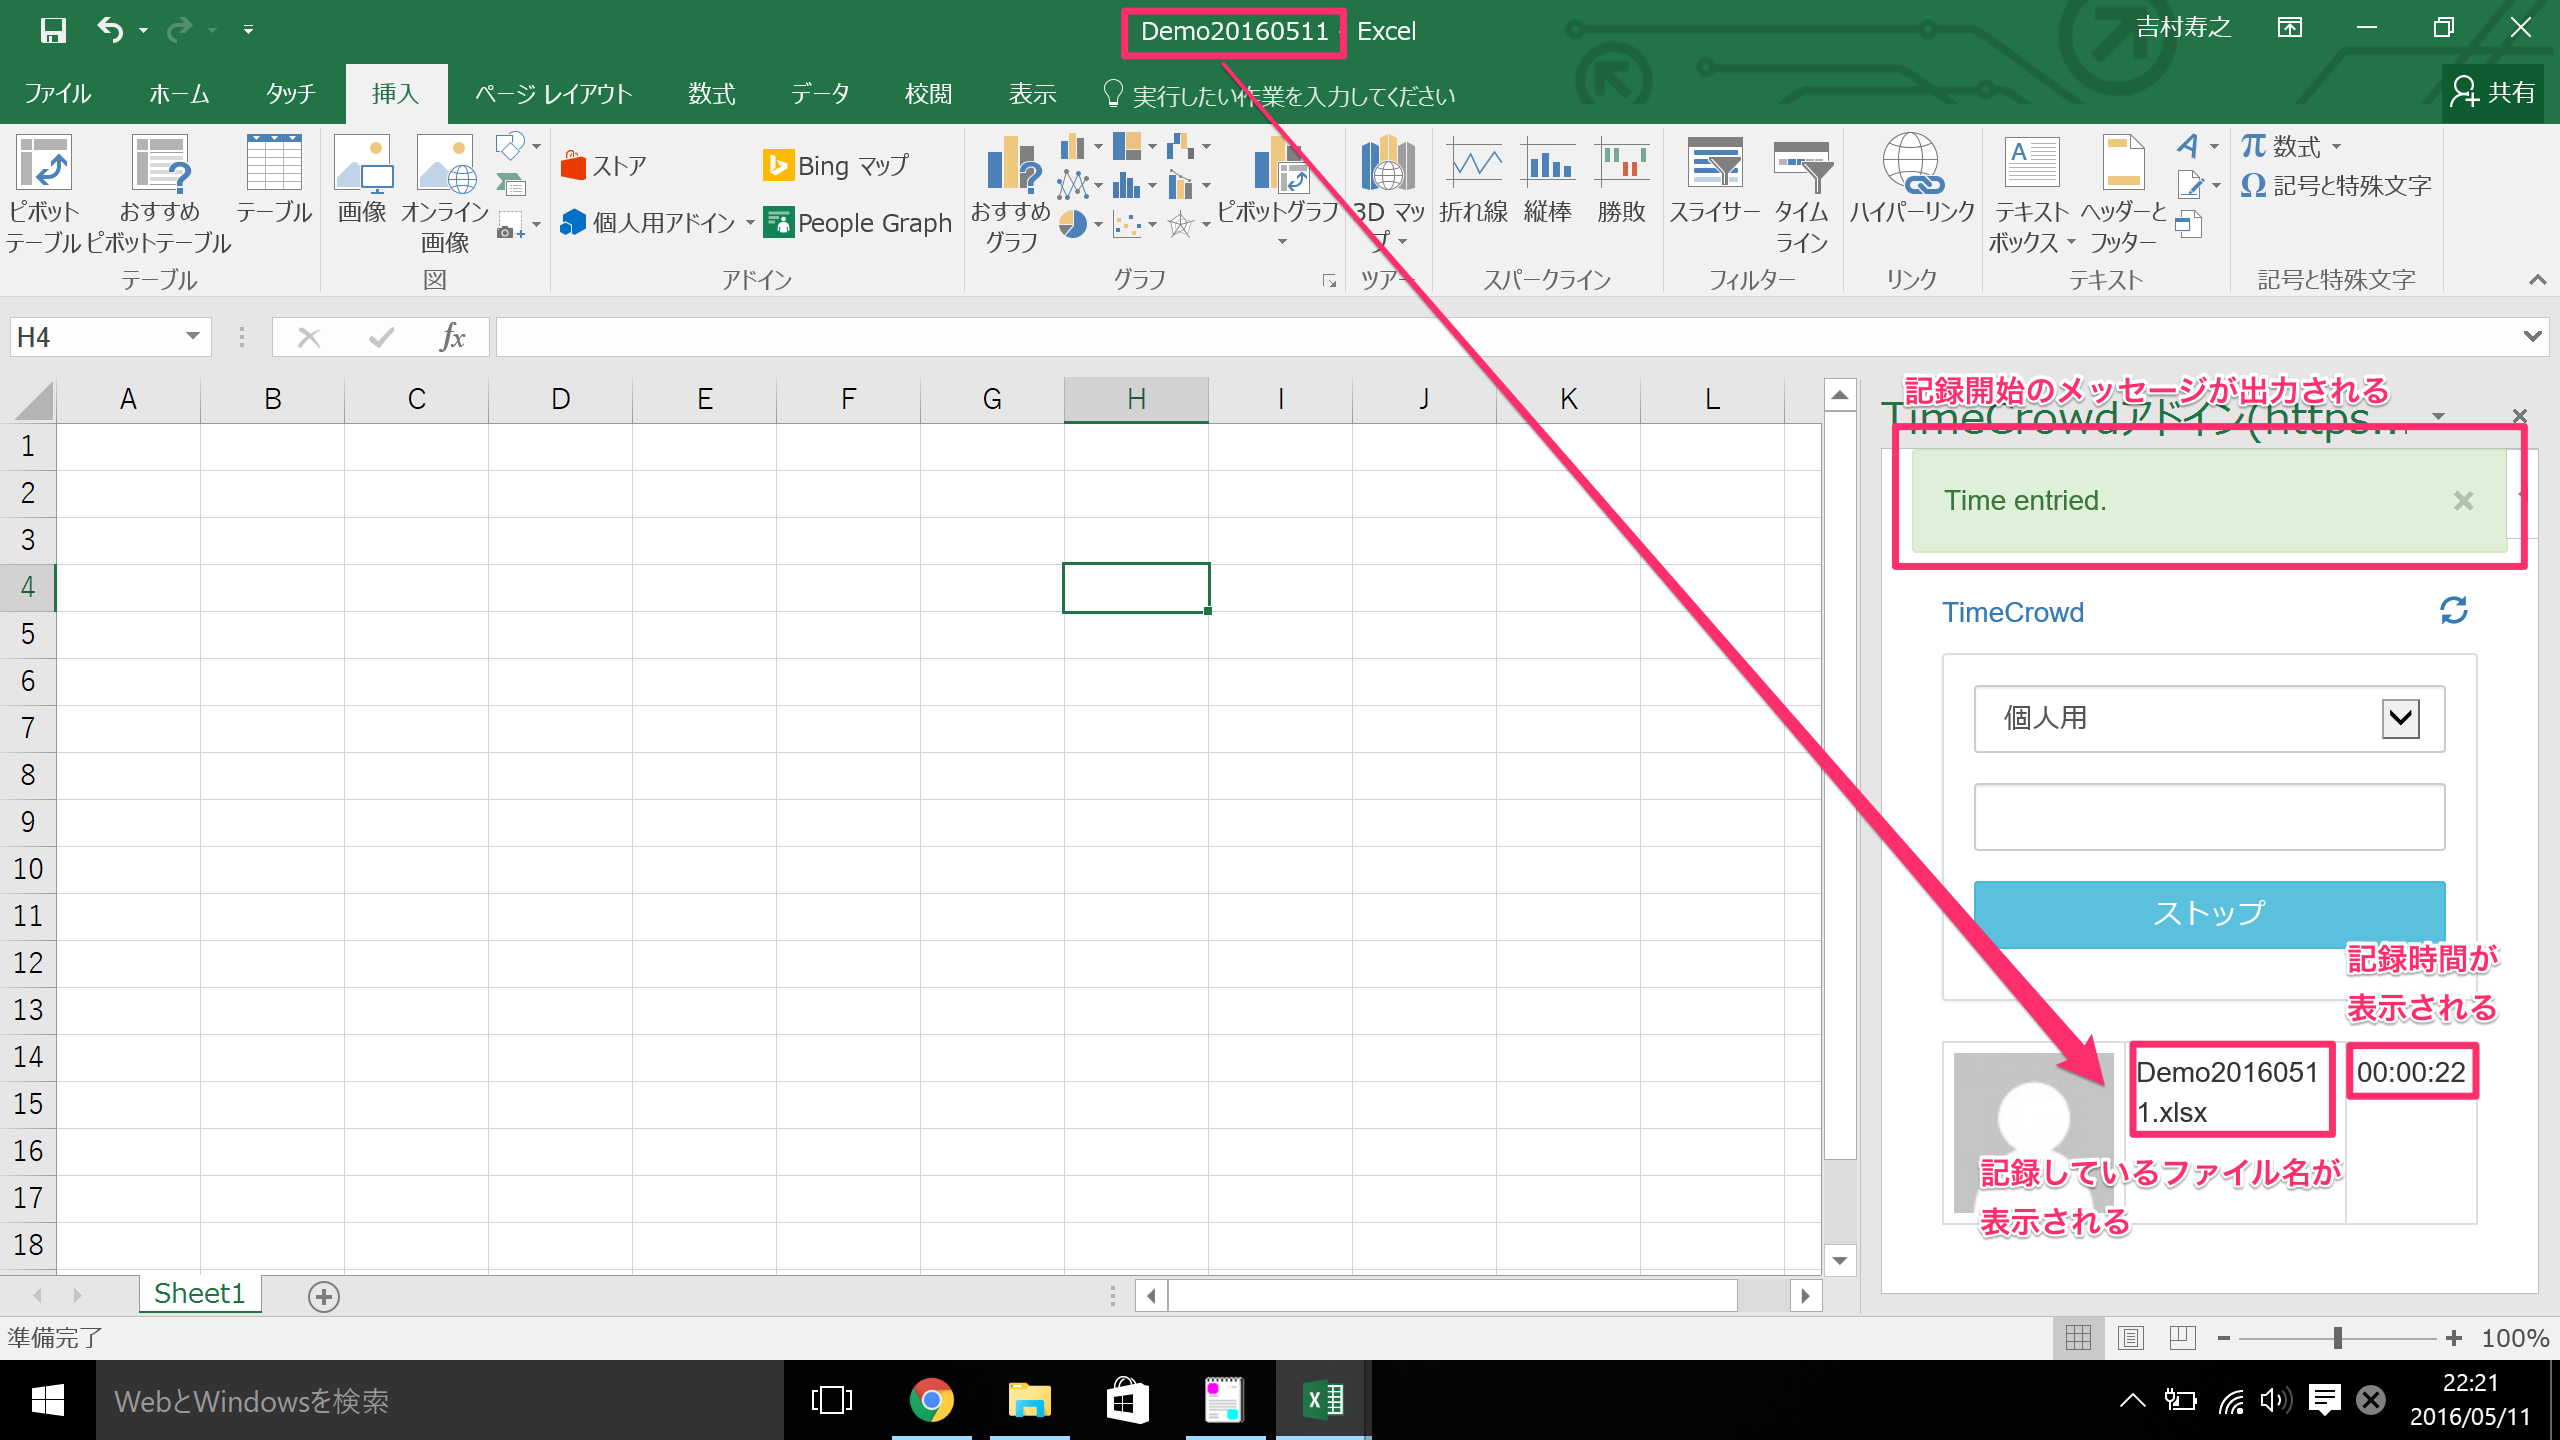Image resolution: width=2560 pixels, height=1440 pixels.
Task: Click the Windows search box
Action: pos(440,1400)
